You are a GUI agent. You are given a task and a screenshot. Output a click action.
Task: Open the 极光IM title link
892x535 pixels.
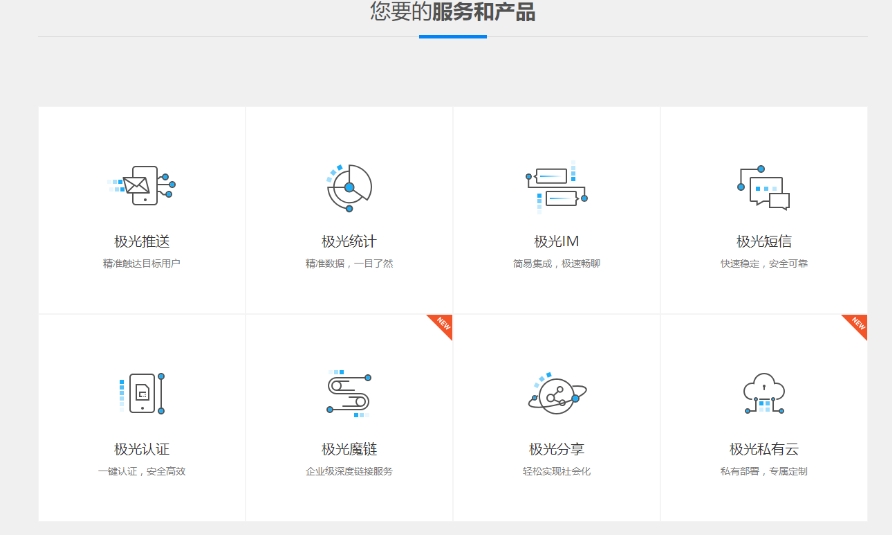point(556,241)
